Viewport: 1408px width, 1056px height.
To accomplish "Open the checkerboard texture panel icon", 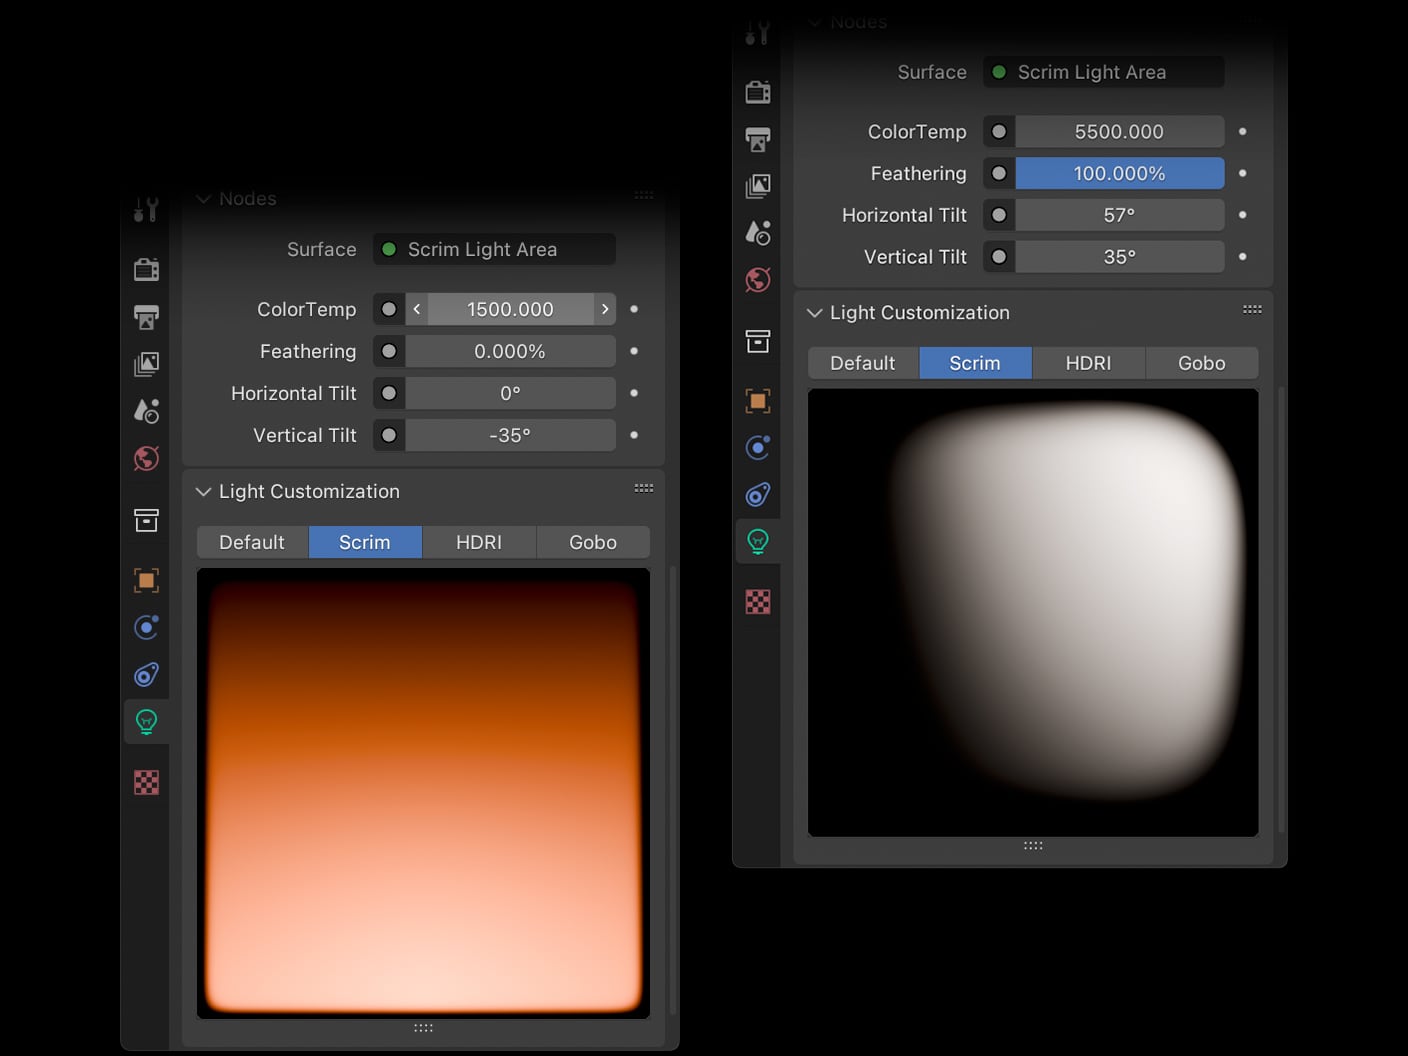I will tap(147, 782).
